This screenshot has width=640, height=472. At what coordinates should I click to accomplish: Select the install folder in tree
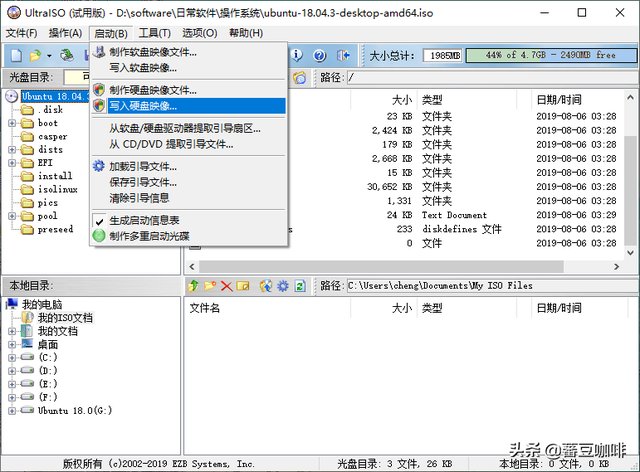click(55, 176)
